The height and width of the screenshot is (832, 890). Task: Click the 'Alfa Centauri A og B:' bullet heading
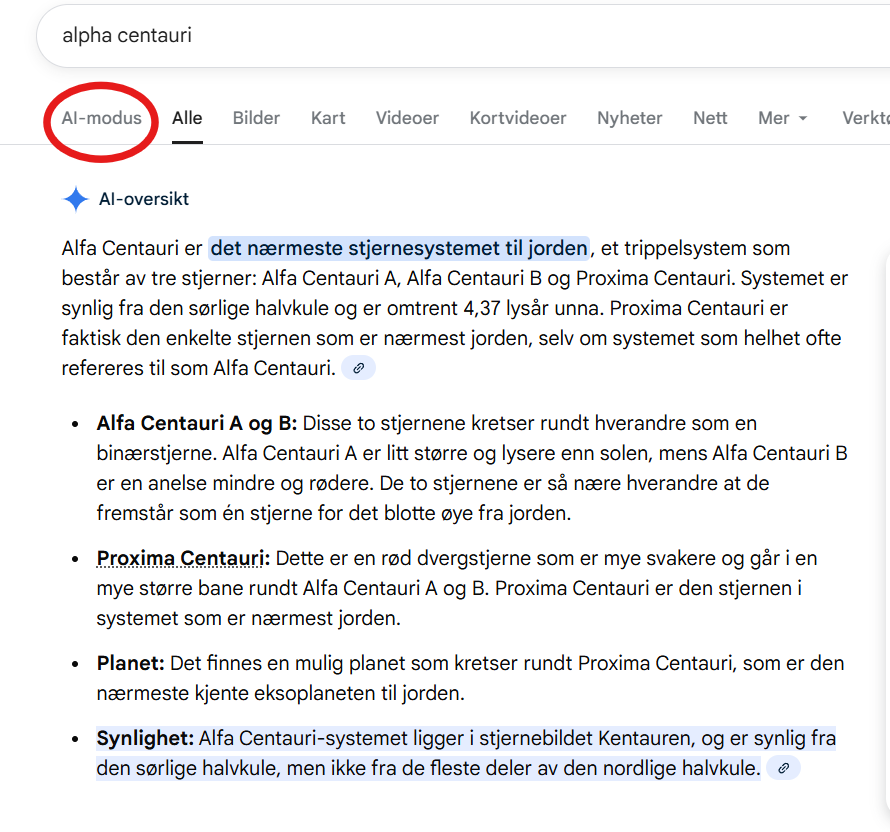coord(196,423)
